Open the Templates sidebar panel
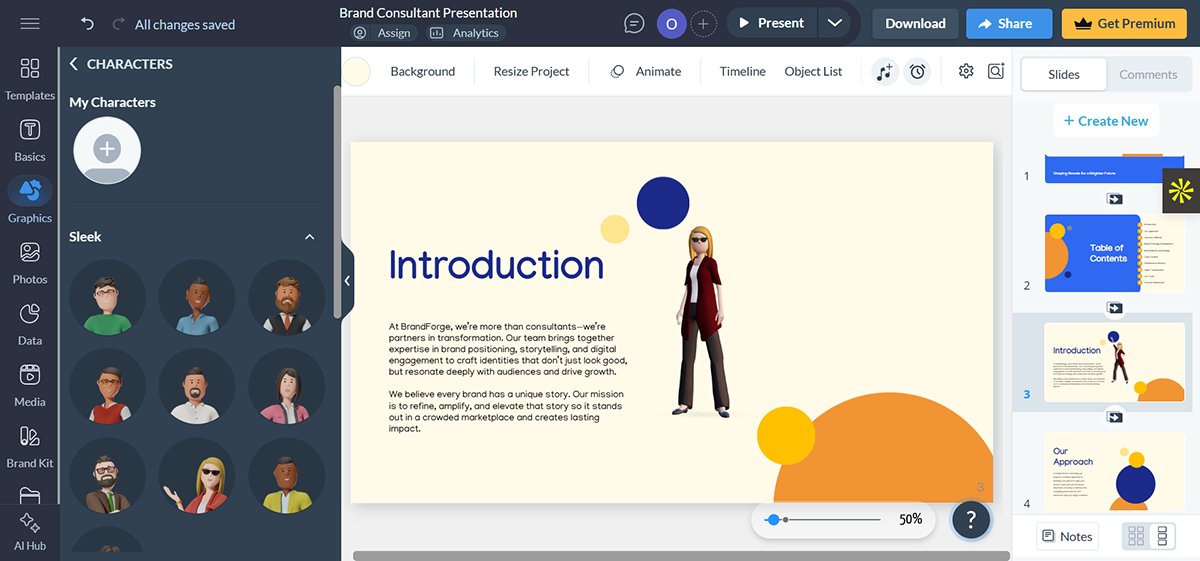 coord(30,78)
